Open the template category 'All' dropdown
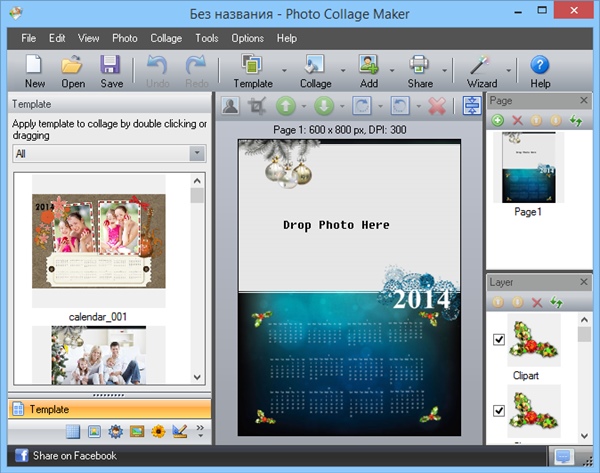Viewport: 600px width, 473px height. (197, 154)
